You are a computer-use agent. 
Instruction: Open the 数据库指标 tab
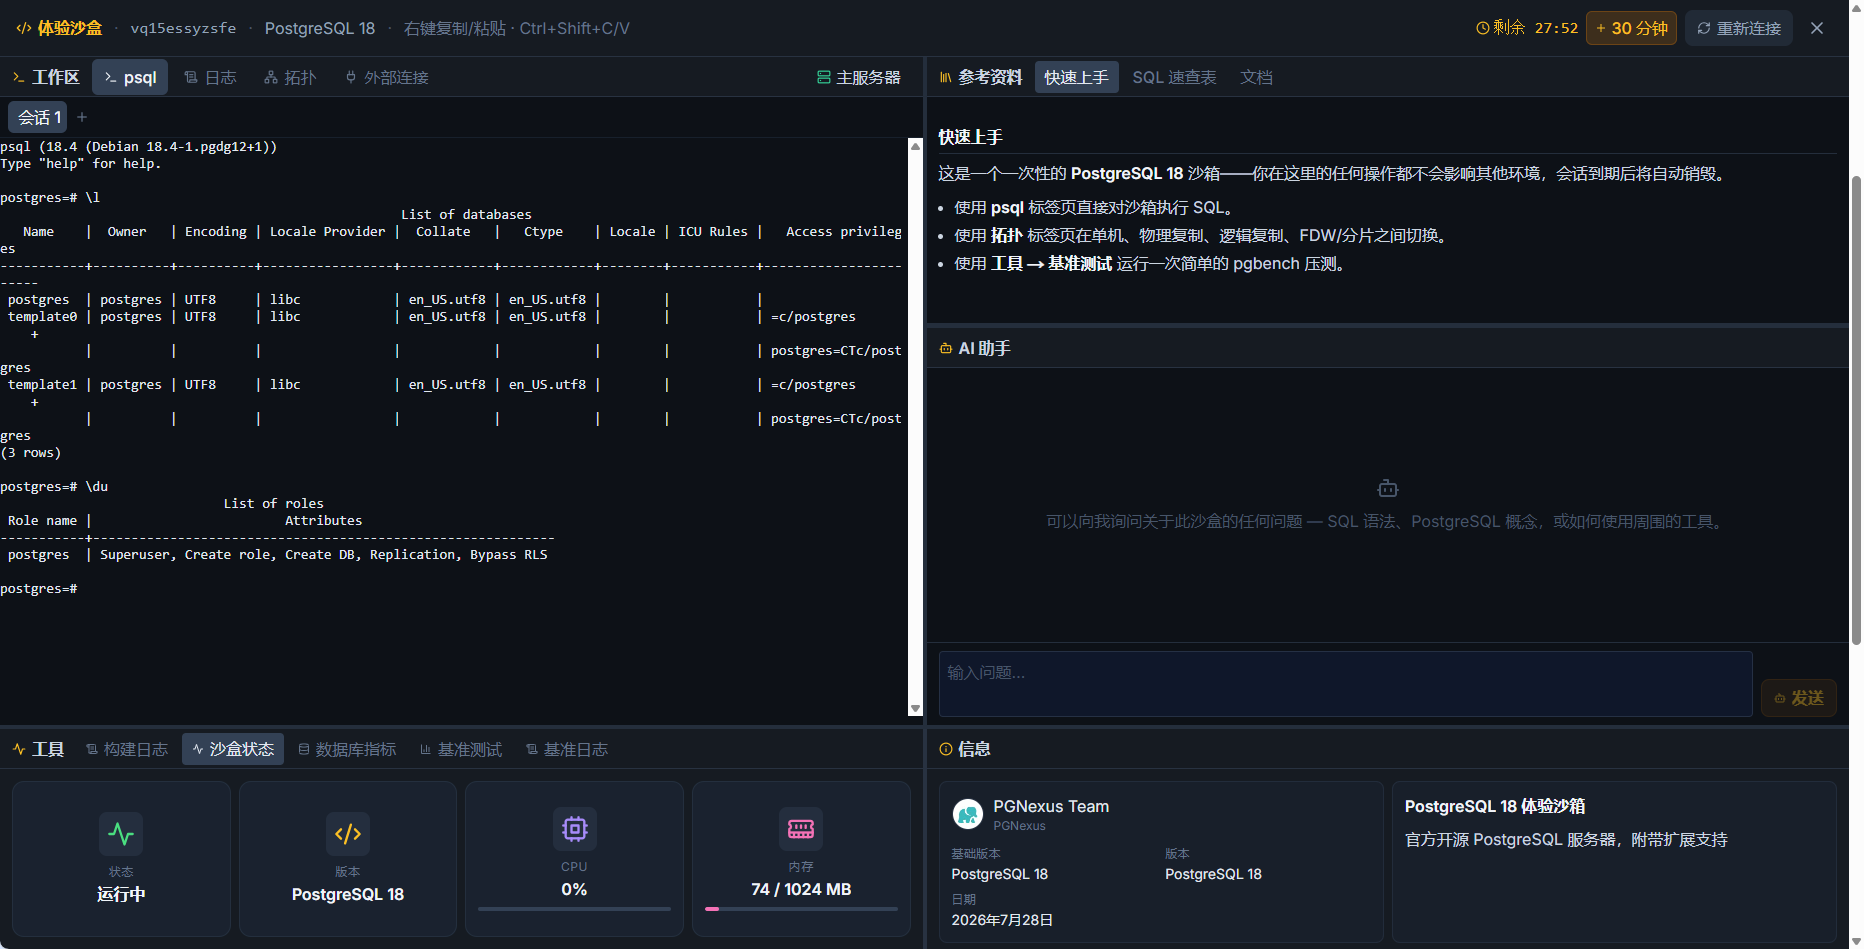coord(347,749)
